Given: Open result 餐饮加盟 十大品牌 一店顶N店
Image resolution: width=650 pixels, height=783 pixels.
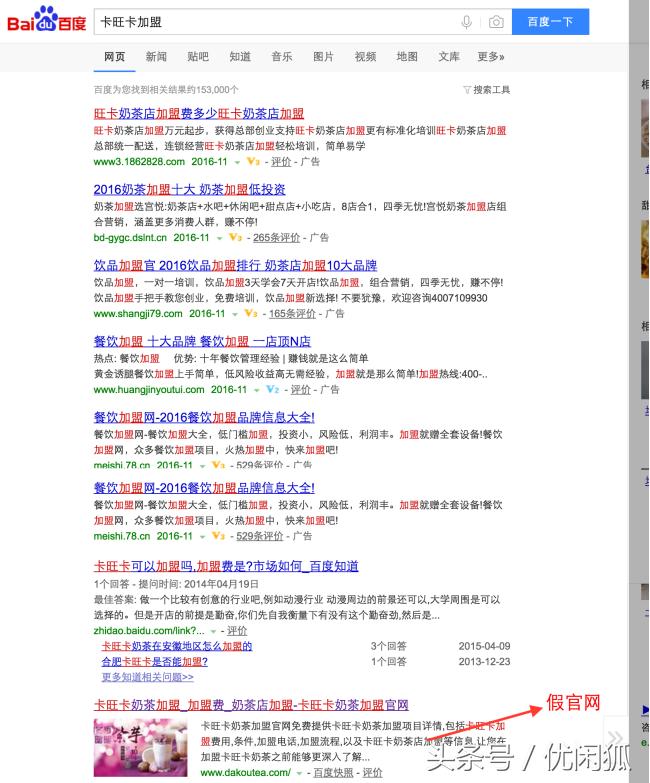Looking at the screenshot, I should [202, 341].
